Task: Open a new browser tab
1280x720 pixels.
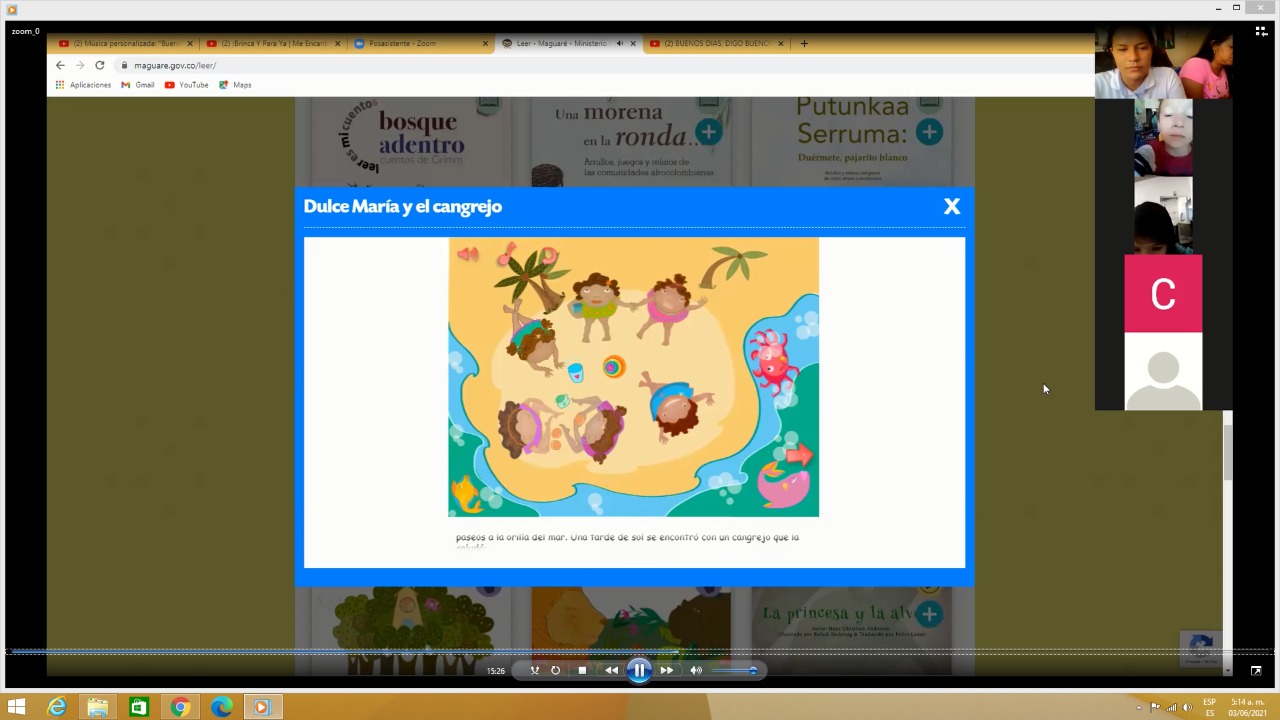Action: pos(804,43)
